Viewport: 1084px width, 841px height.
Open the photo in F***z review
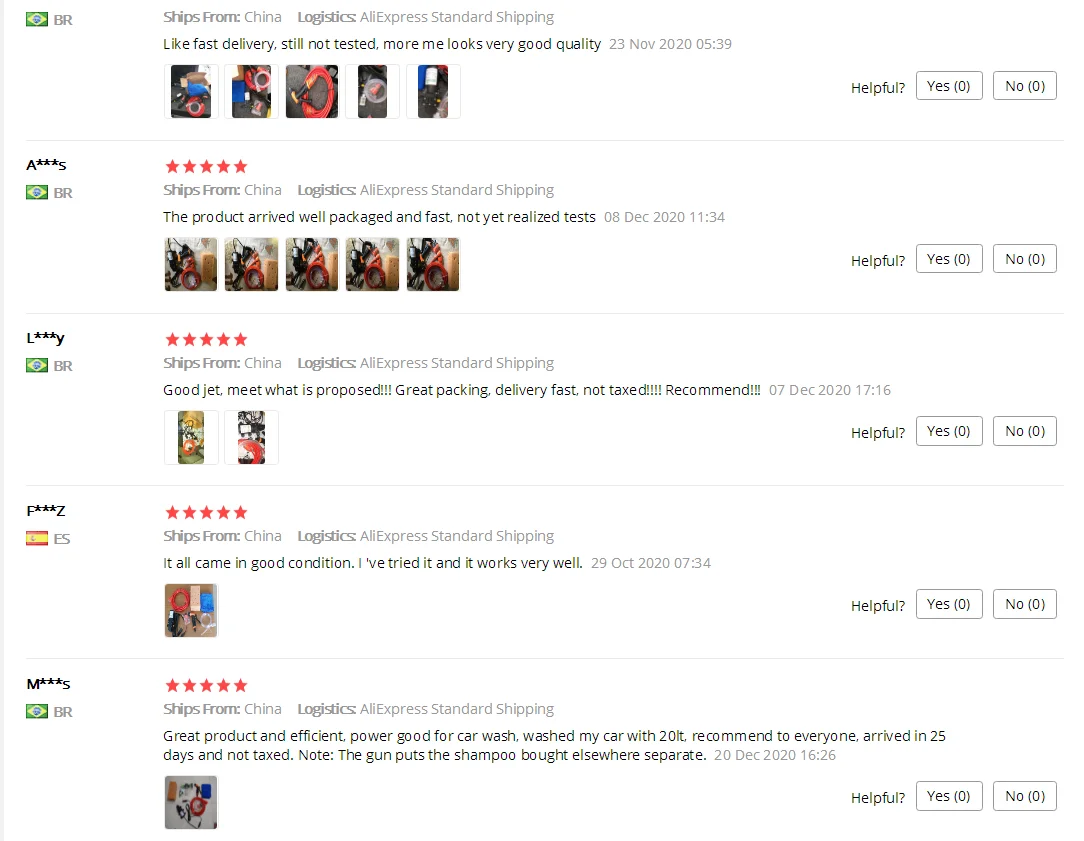[x=191, y=610]
